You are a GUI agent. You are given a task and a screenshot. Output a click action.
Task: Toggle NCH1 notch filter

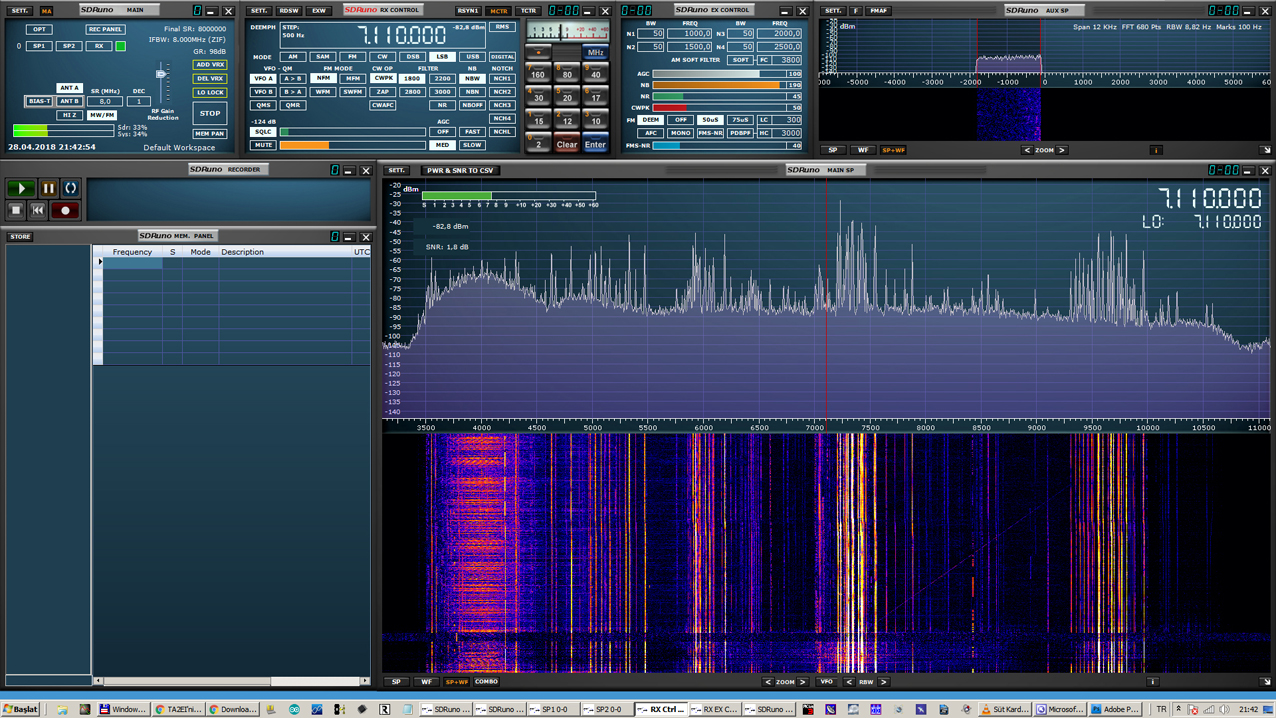click(x=502, y=78)
